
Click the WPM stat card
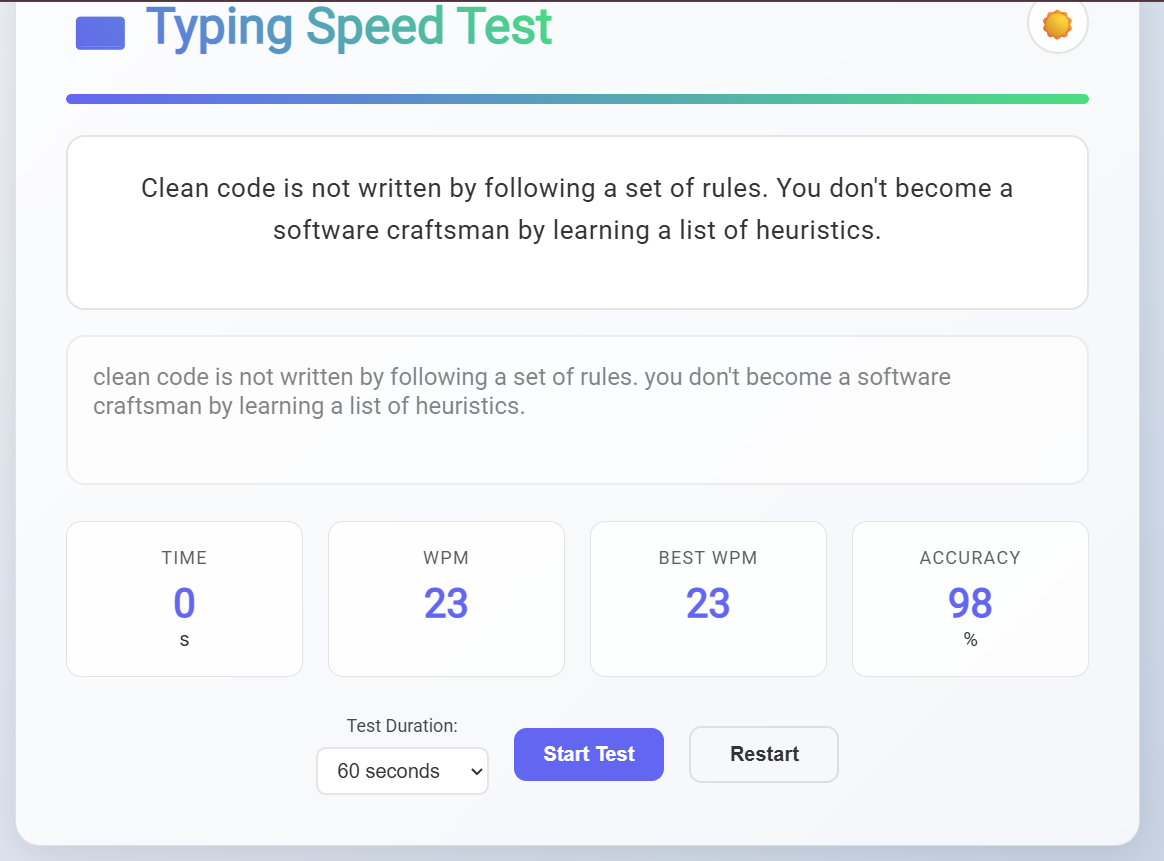pos(446,599)
